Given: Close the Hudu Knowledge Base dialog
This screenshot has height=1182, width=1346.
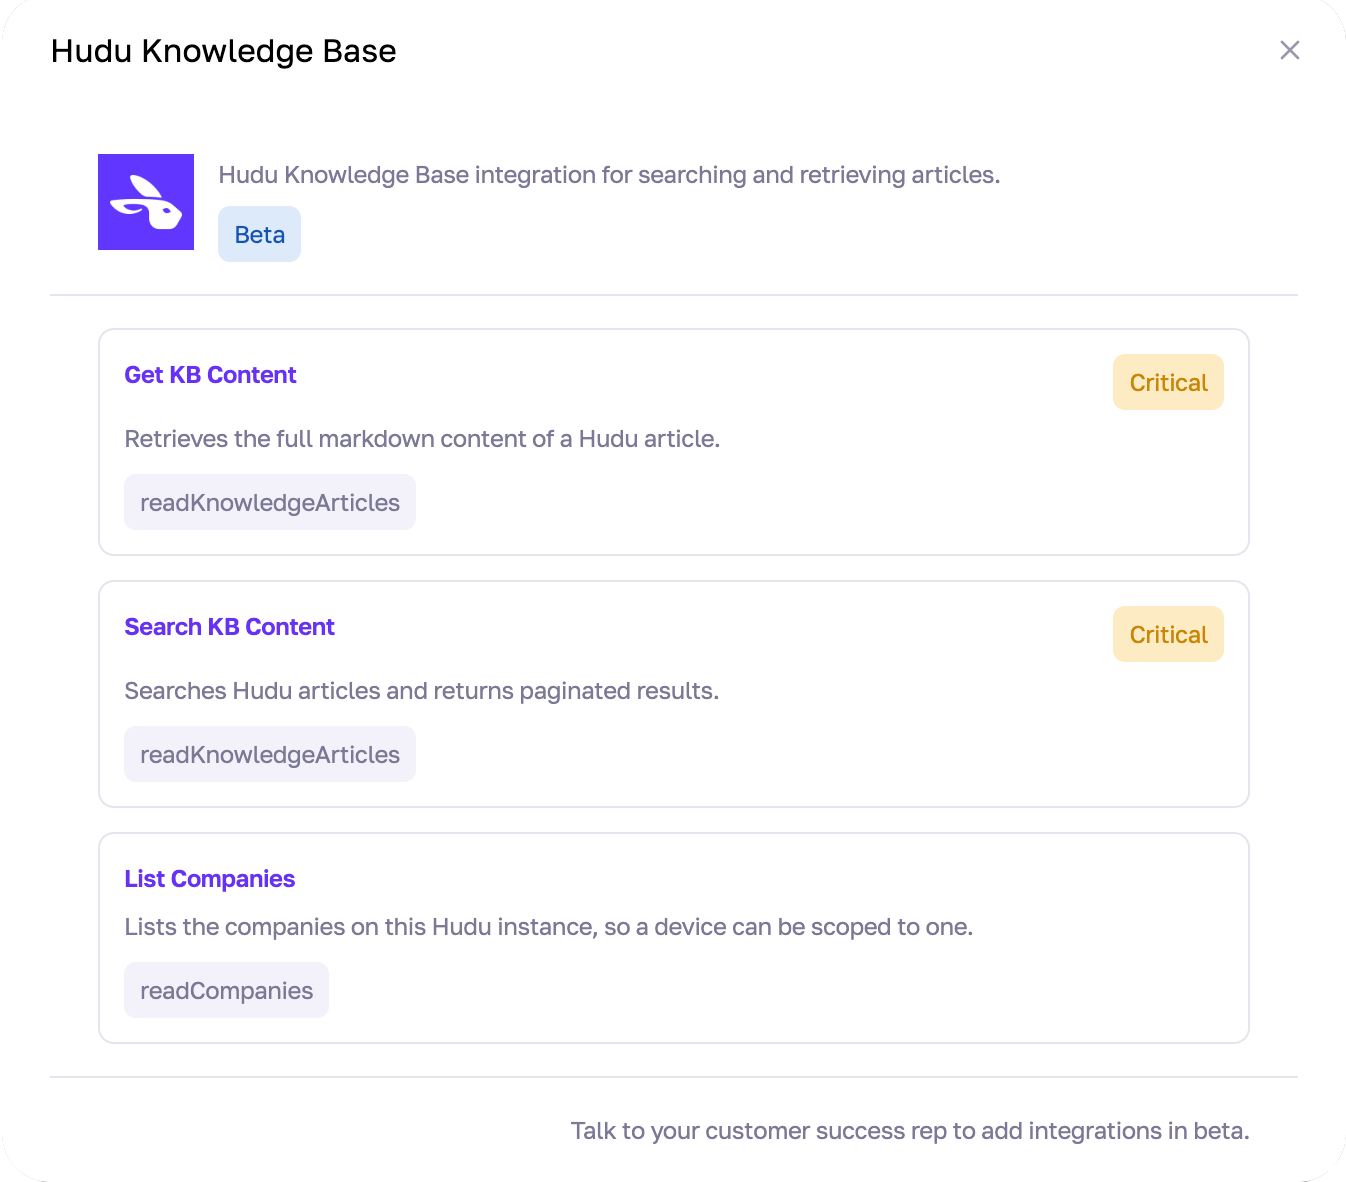Looking at the screenshot, I should [x=1290, y=50].
